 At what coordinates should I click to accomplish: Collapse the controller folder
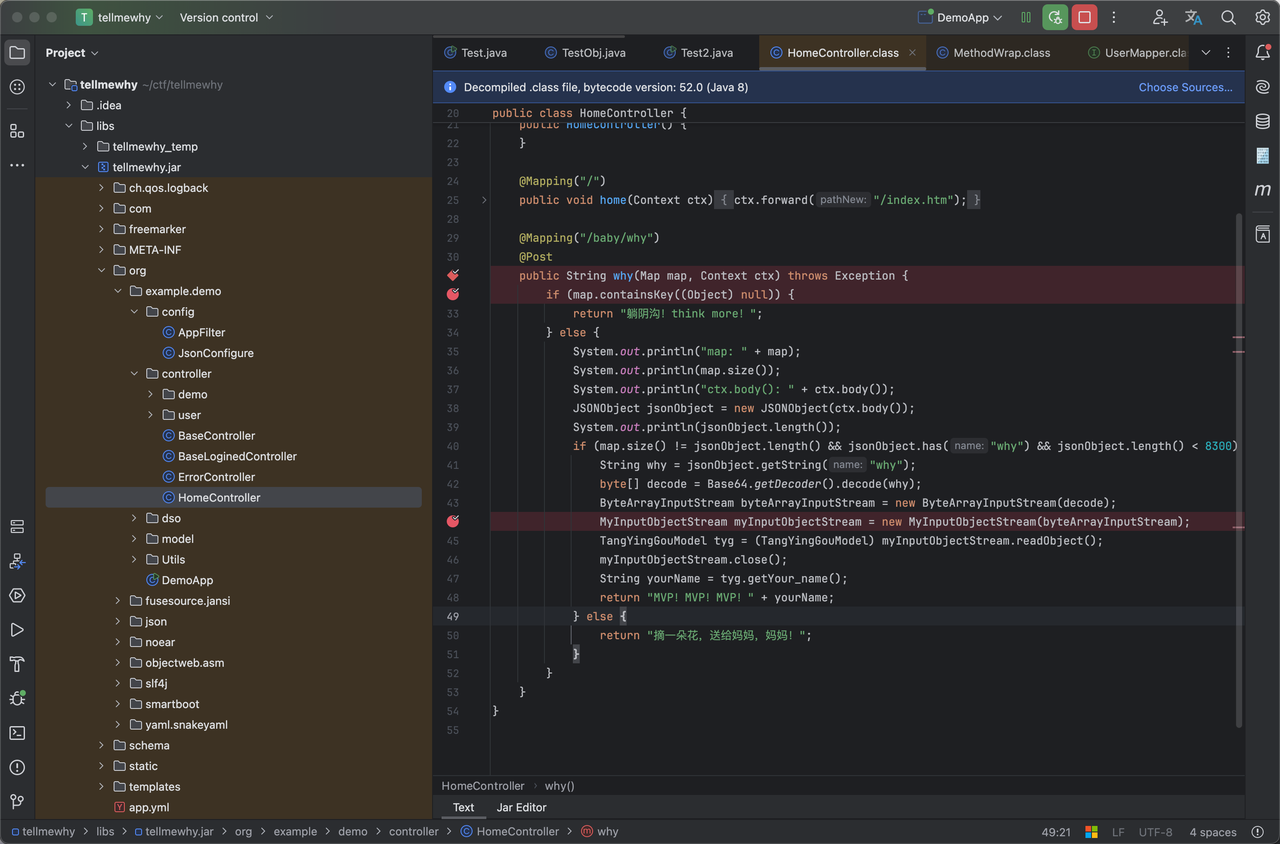click(135, 374)
